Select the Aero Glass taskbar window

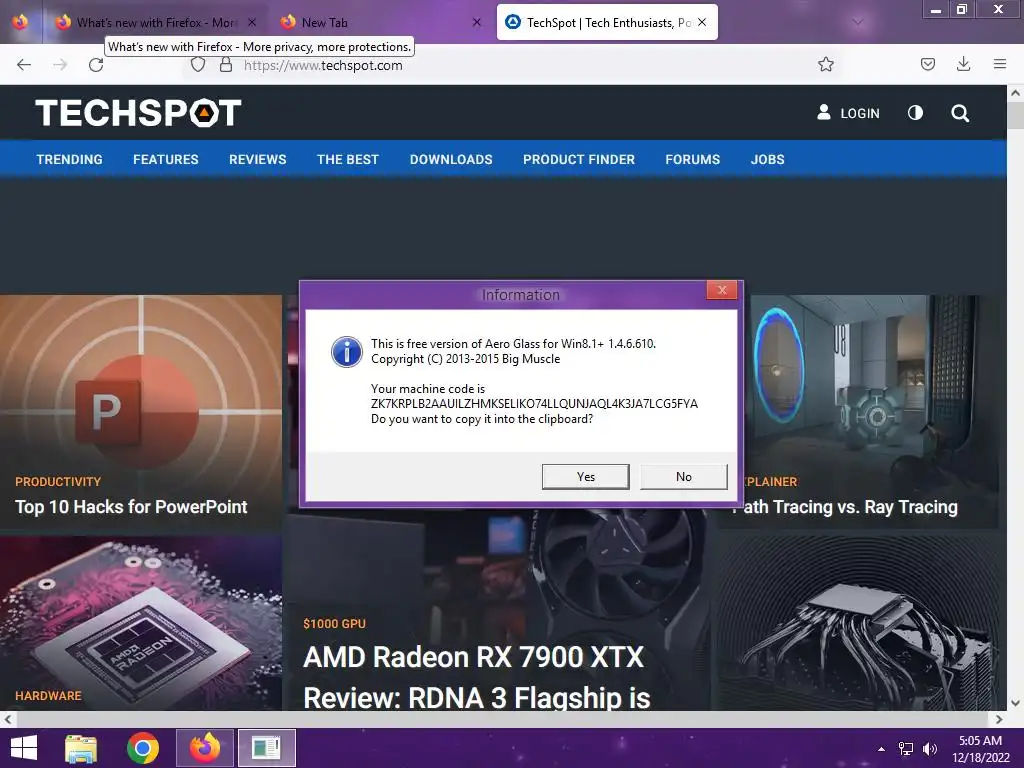click(266, 748)
